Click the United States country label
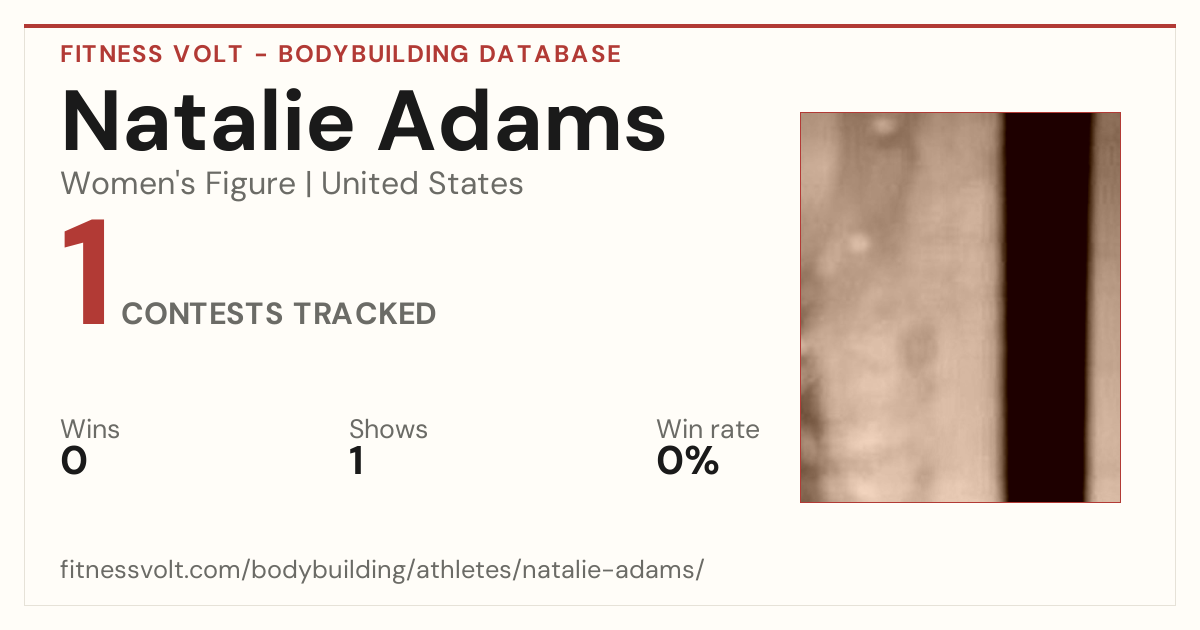The height and width of the screenshot is (630, 1200). click(422, 184)
